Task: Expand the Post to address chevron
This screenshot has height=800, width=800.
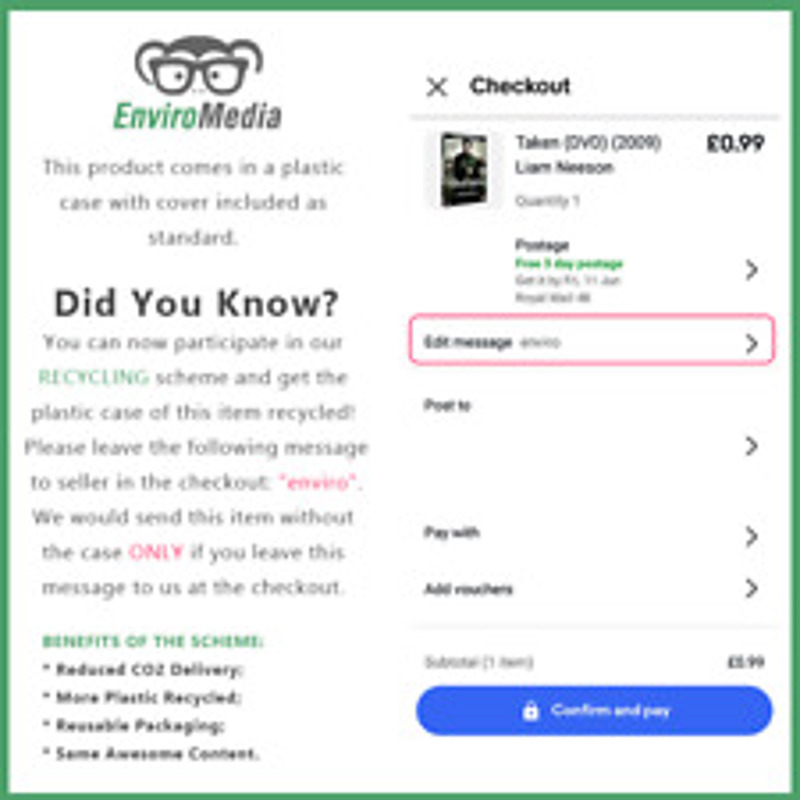Action: pos(751,446)
